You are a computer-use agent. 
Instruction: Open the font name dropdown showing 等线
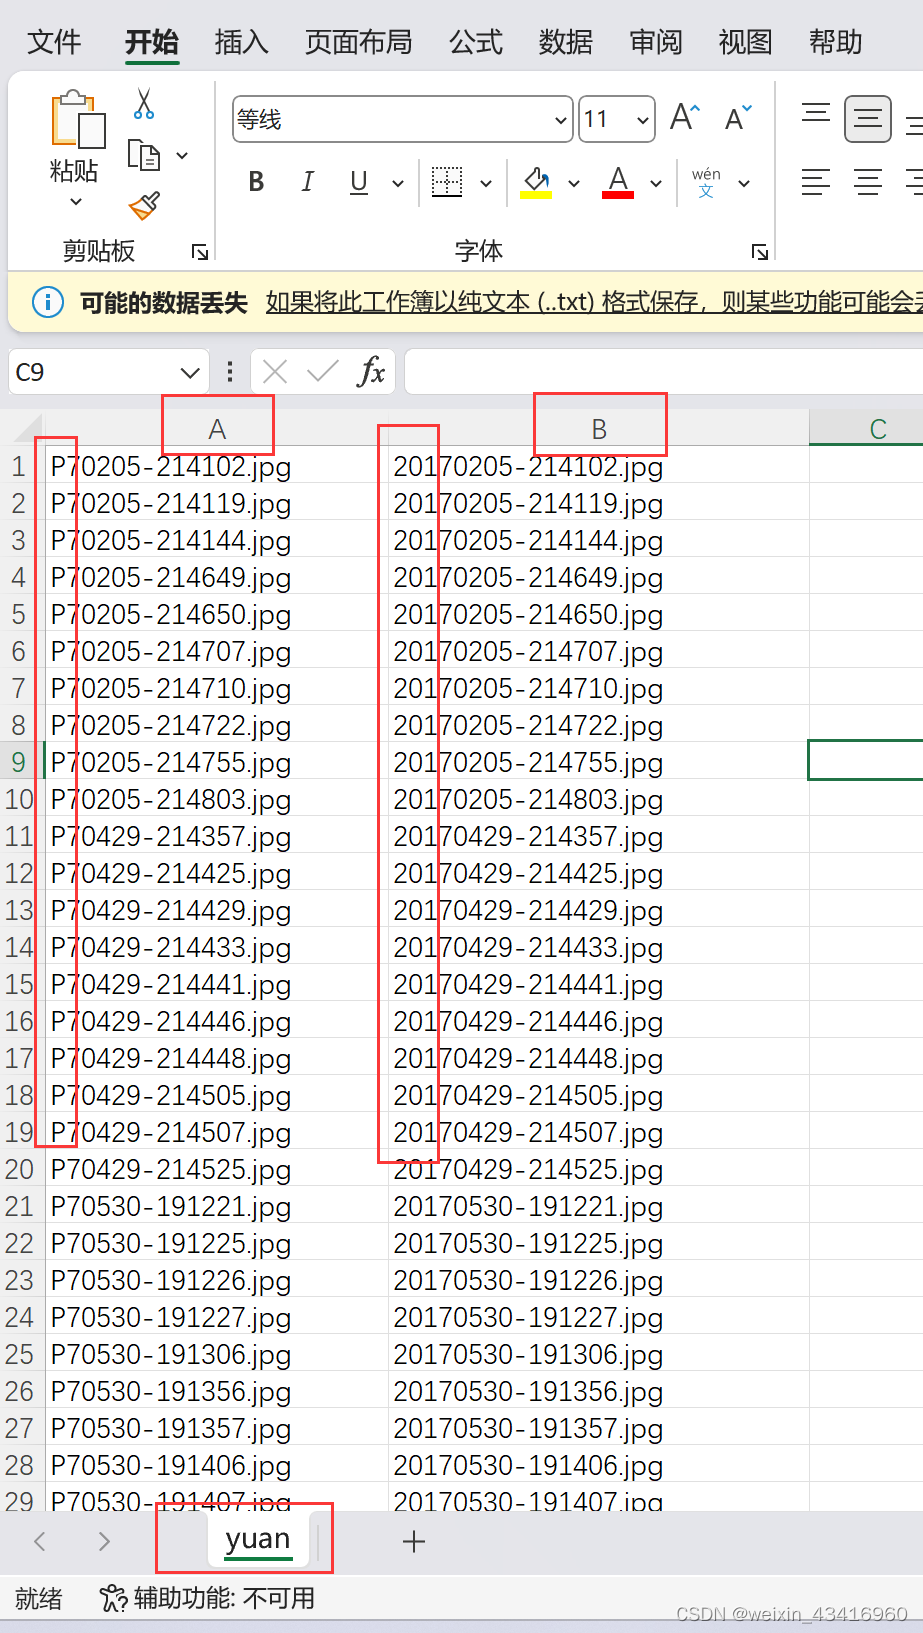point(560,120)
